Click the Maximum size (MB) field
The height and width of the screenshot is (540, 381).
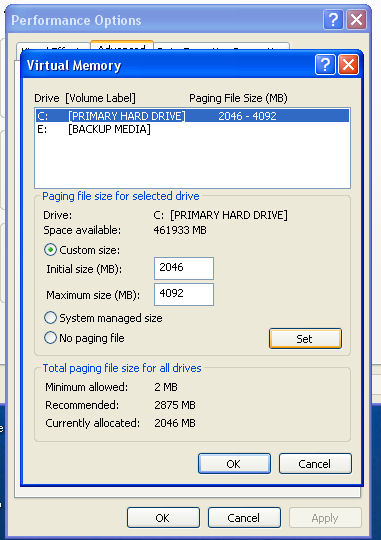(x=184, y=294)
